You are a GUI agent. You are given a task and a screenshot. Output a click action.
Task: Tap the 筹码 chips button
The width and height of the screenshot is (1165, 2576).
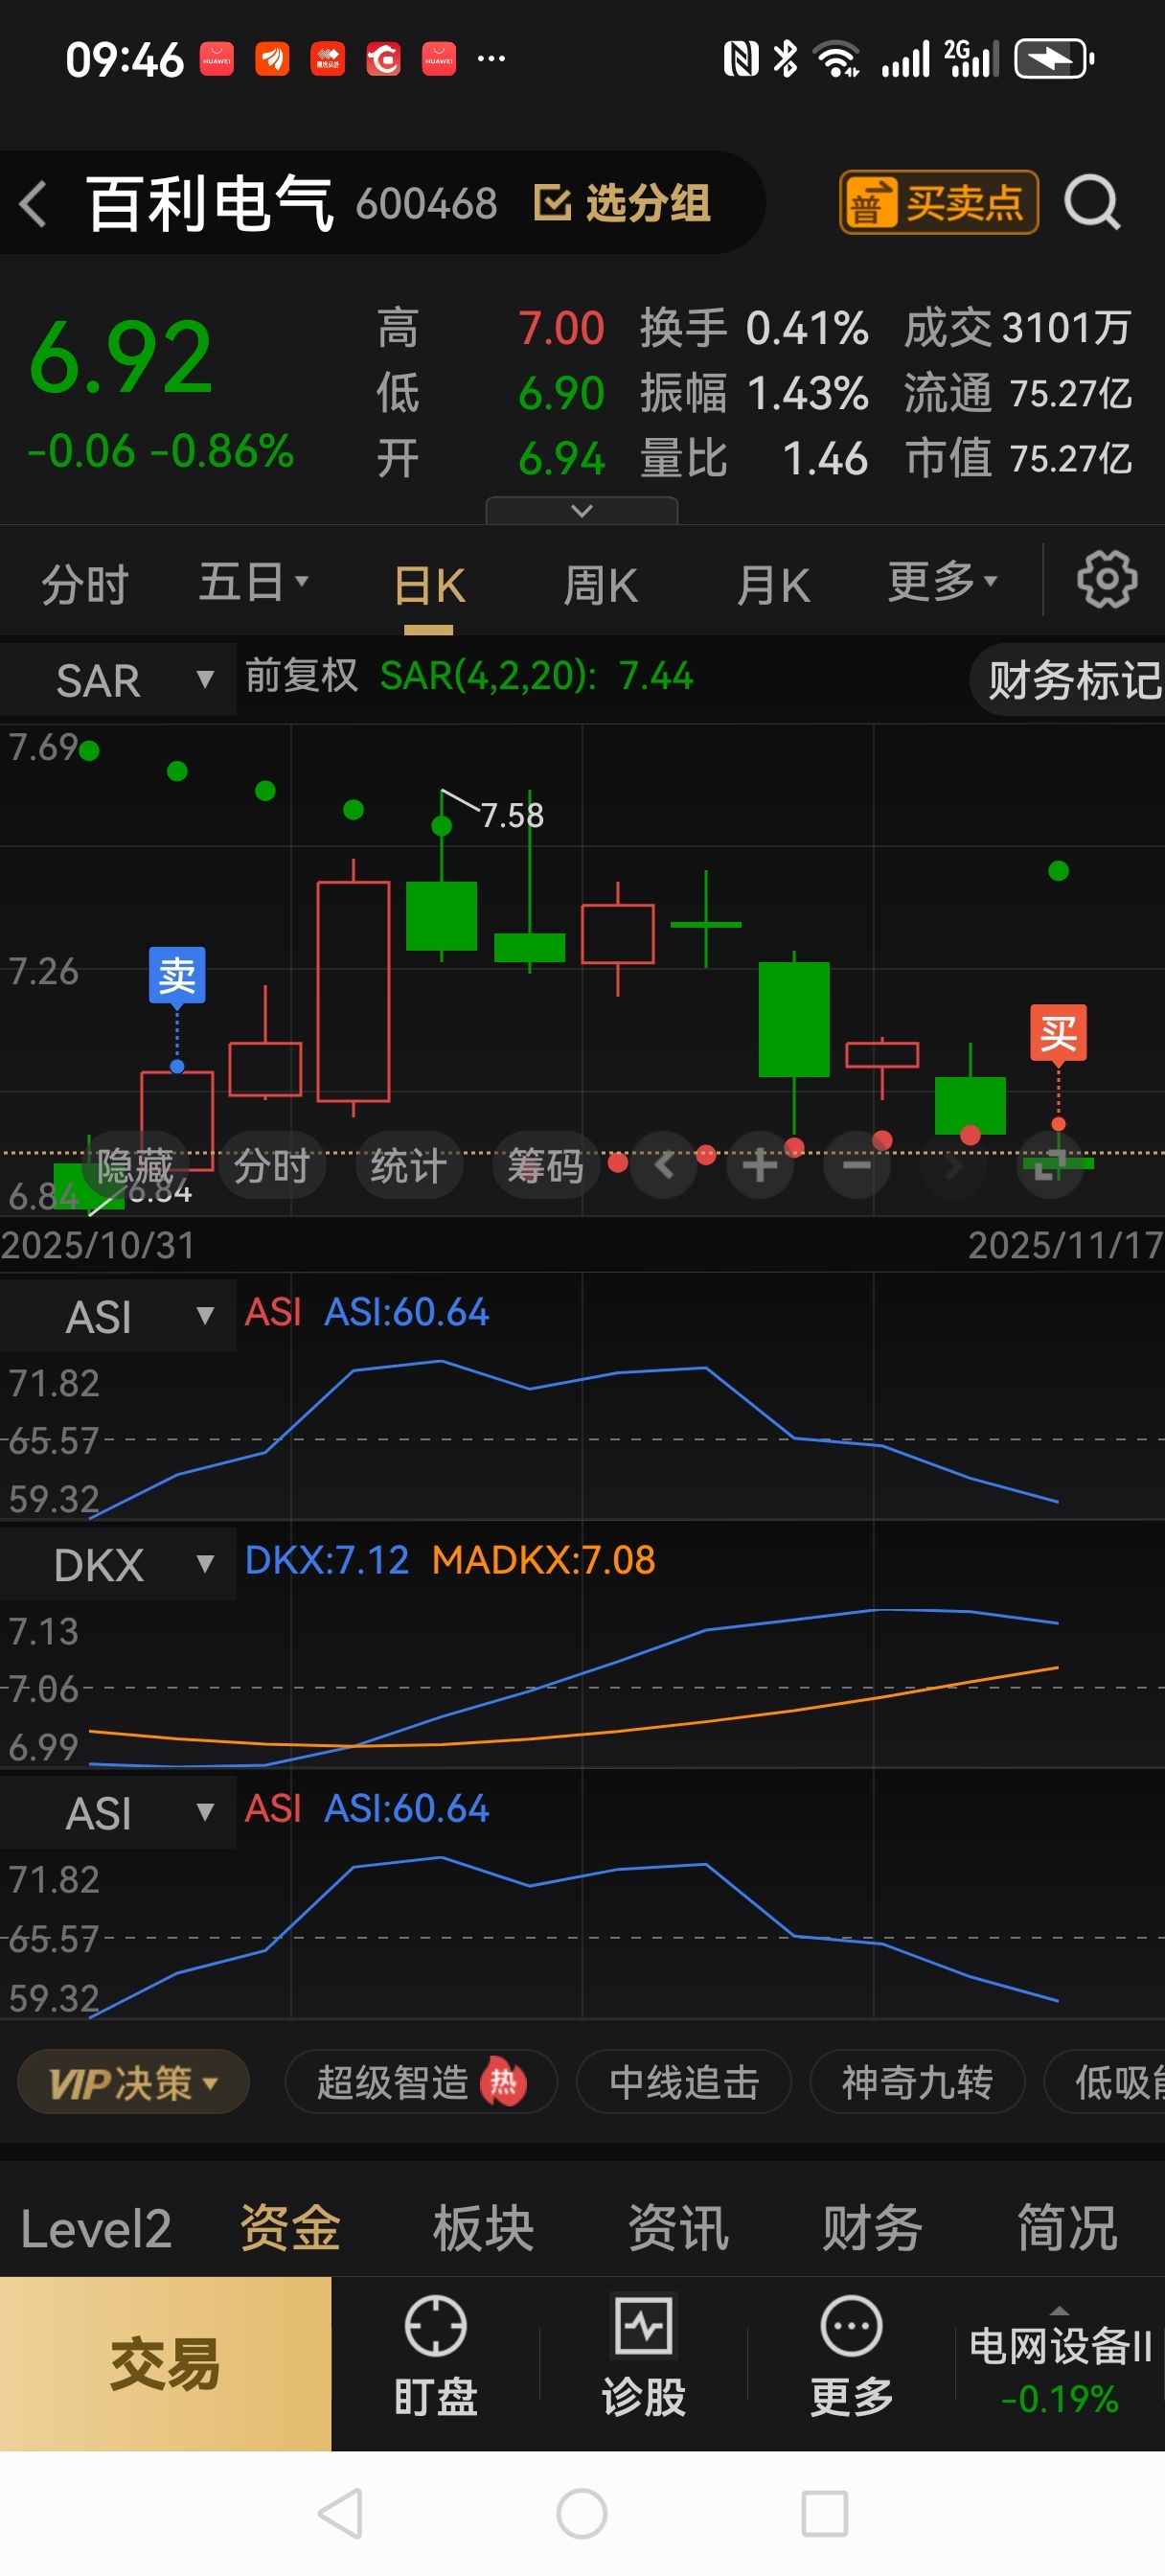[546, 1165]
